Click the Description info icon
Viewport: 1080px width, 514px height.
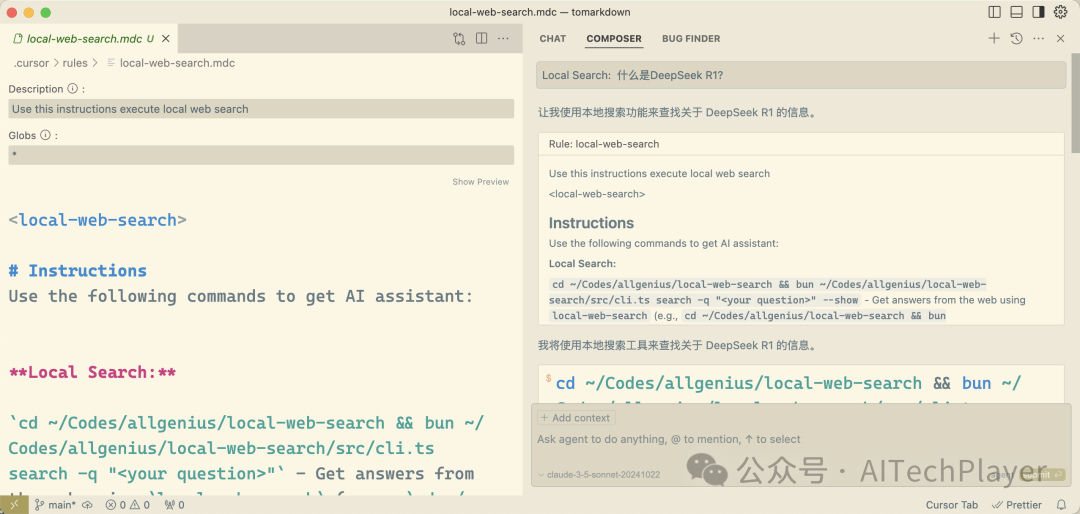(x=72, y=89)
